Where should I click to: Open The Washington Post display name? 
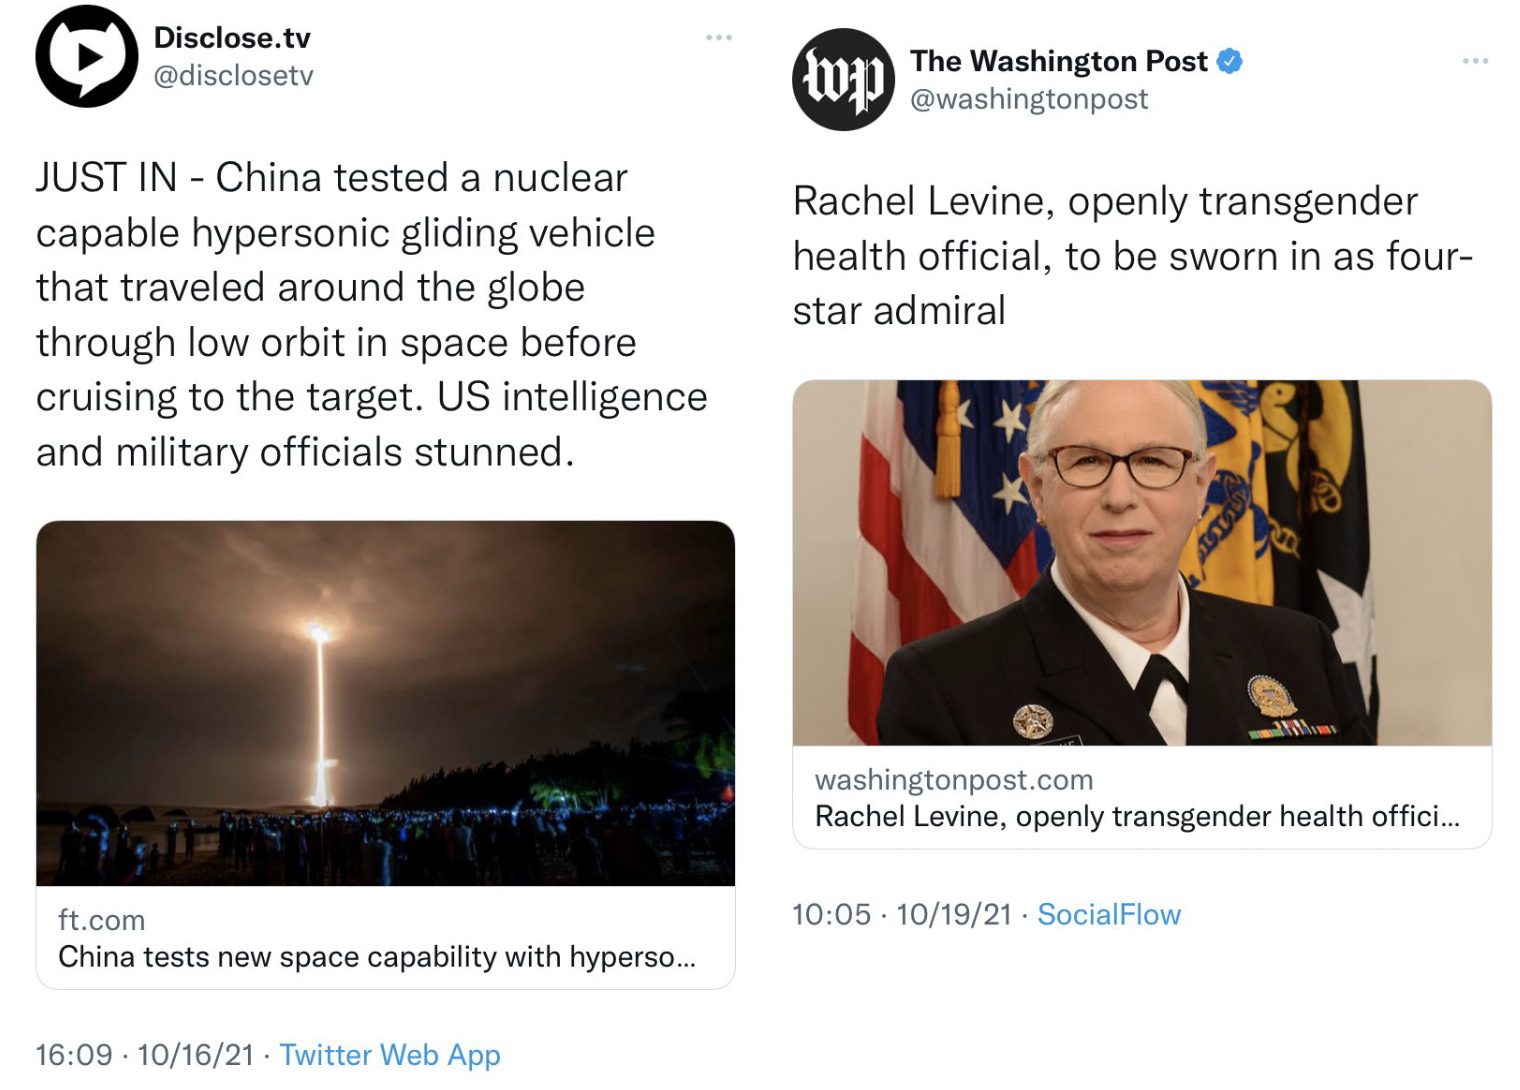pyautogui.click(x=1059, y=61)
